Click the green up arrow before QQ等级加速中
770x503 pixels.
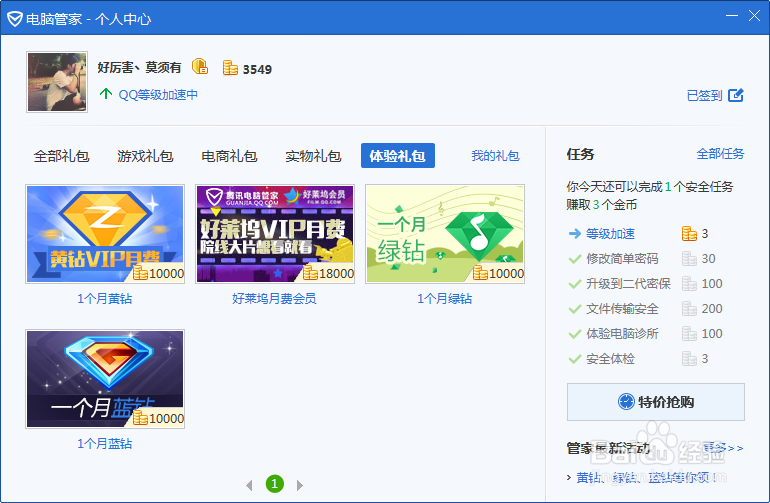click(106, 93)
